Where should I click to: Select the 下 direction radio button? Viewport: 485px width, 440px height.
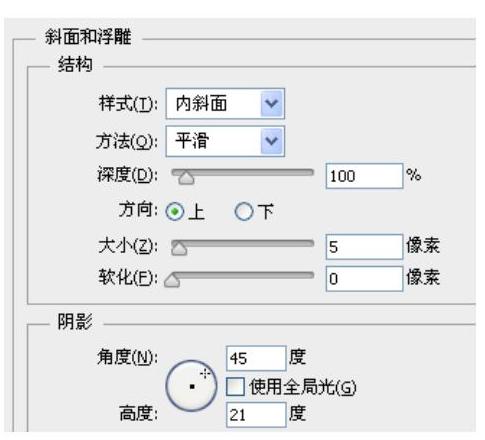pyautogui.click(x=244, y=212)
